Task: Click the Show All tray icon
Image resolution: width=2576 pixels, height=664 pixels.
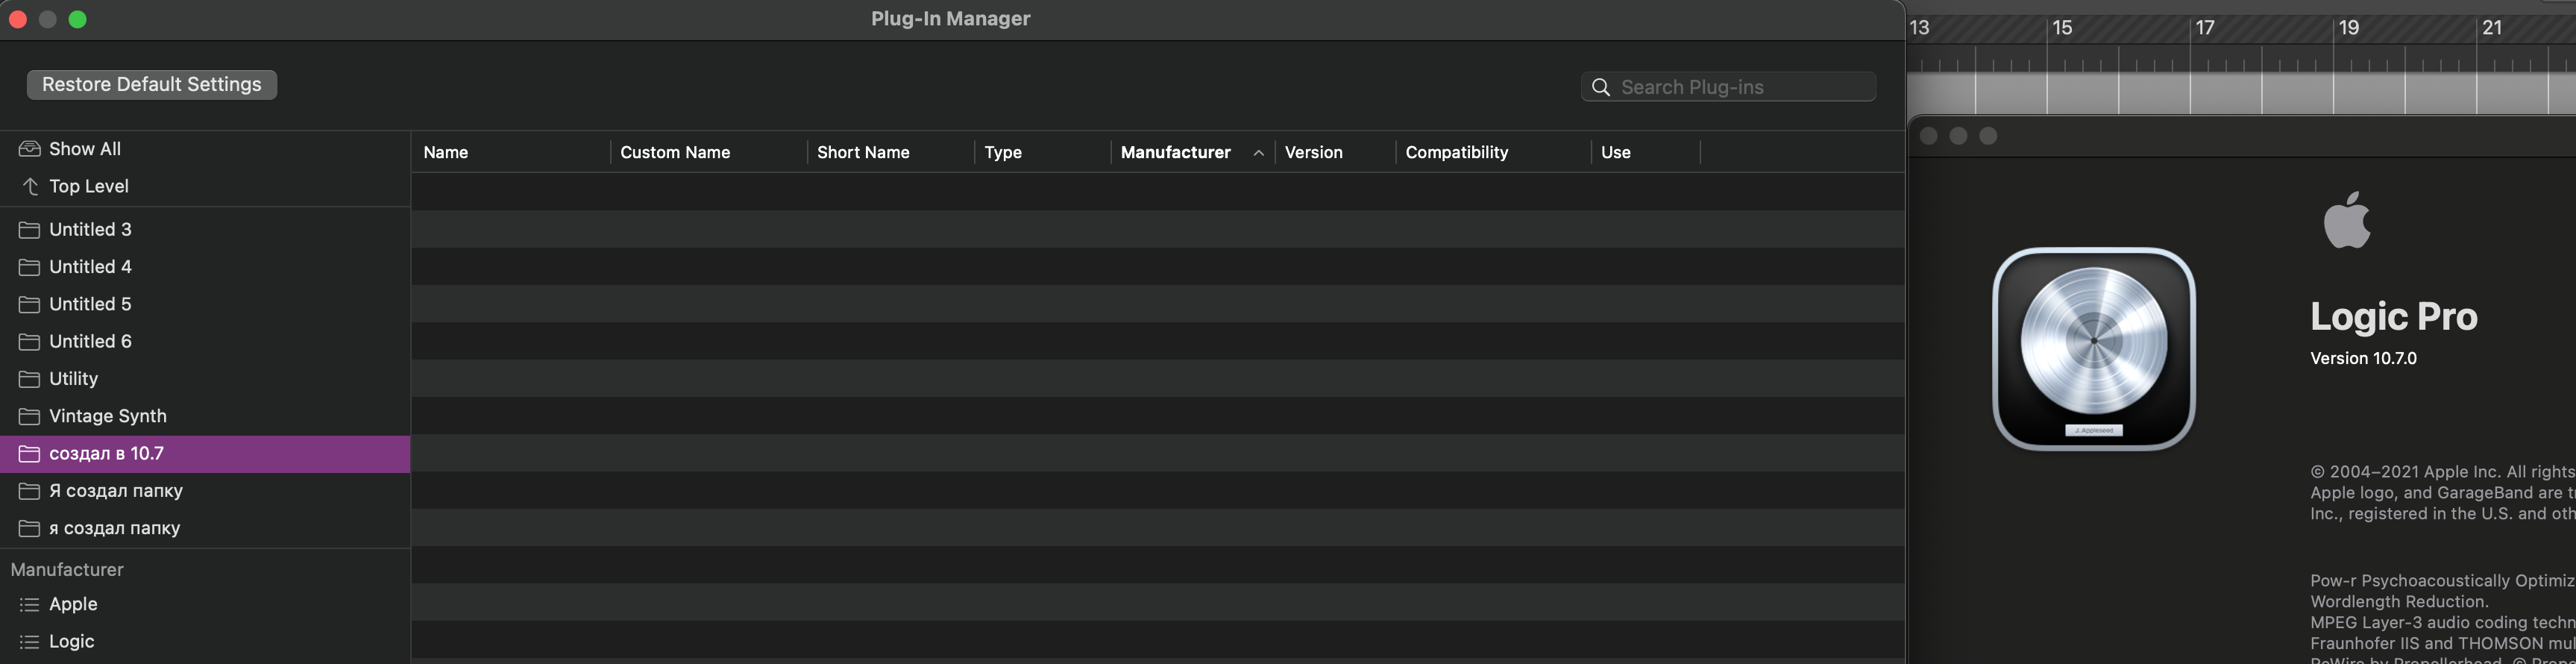Action: 29,149
